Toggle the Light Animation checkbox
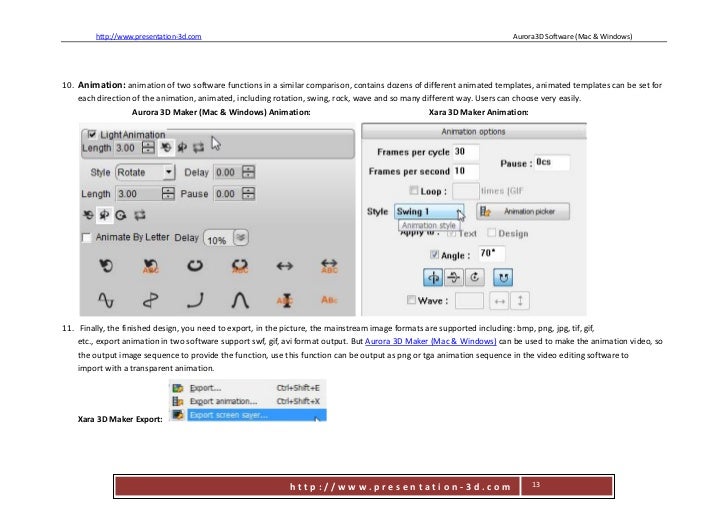 [92, 134]
